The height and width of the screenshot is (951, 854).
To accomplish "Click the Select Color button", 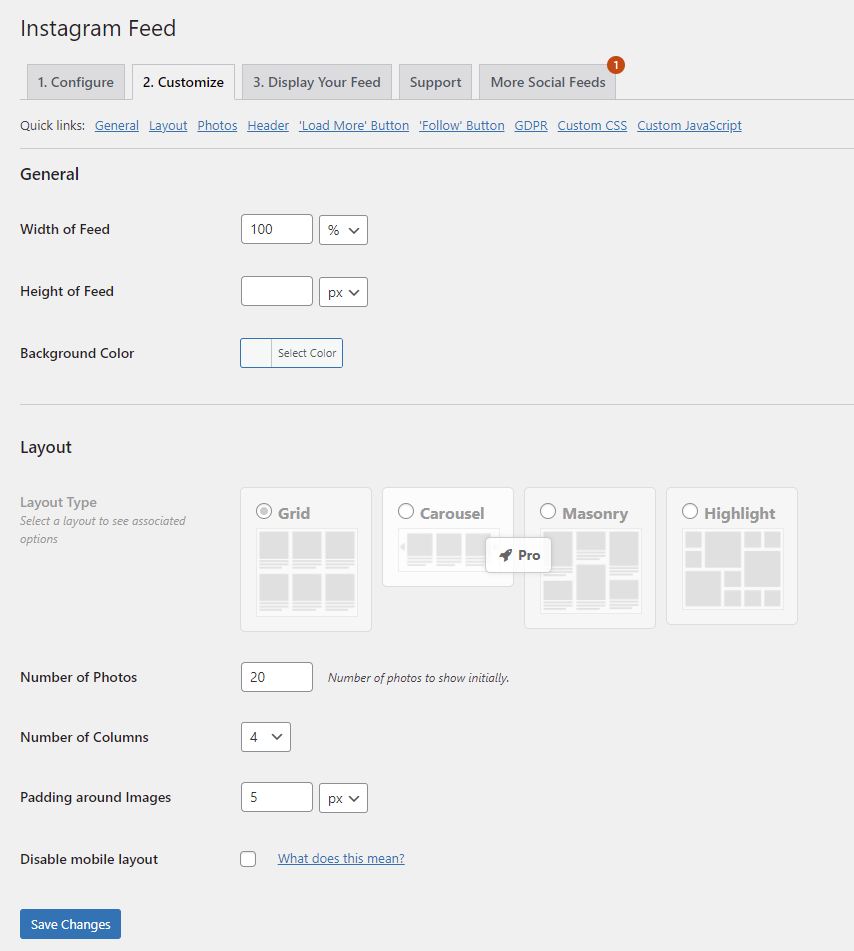I will point(307,353).
